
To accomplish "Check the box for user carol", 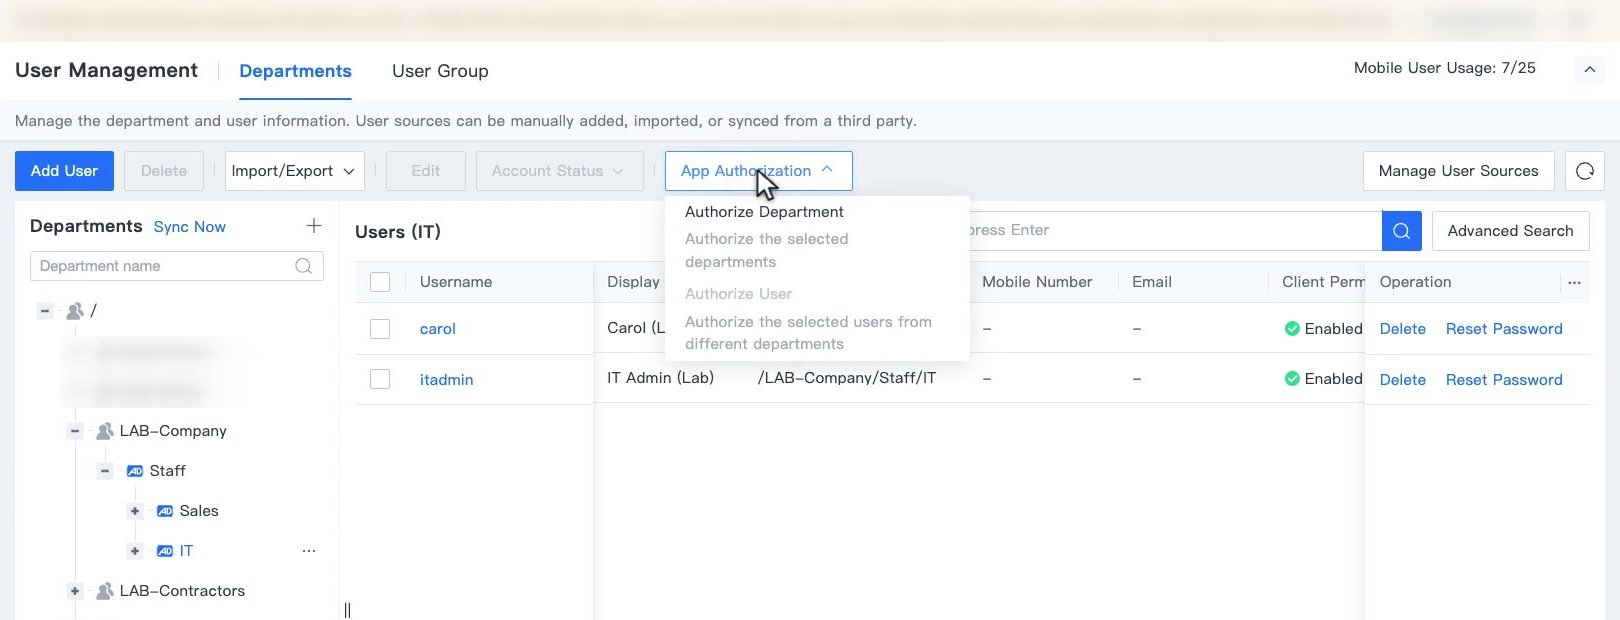I will [380, 329].
